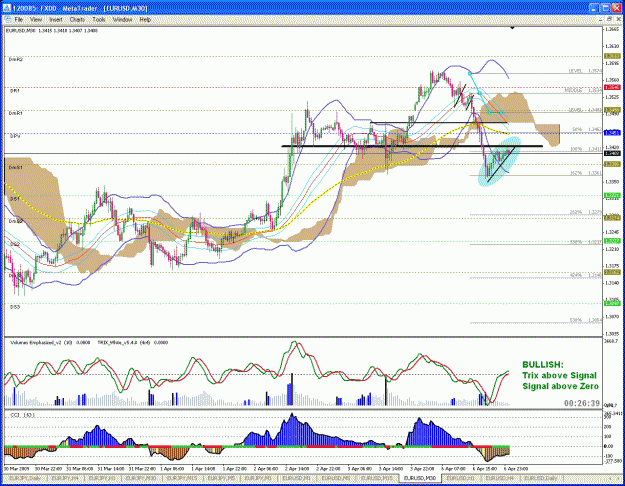The image size is (625, 486).
Task: Click the CCI indicator window label
Action: [x=22, y=415]
